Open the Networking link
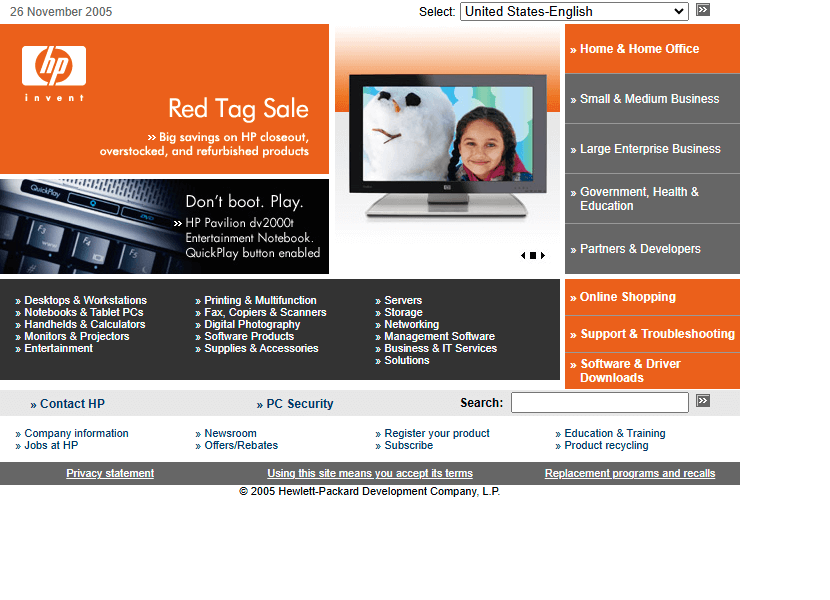The height and width of the screenshot is (600, 830). [411, 324]
